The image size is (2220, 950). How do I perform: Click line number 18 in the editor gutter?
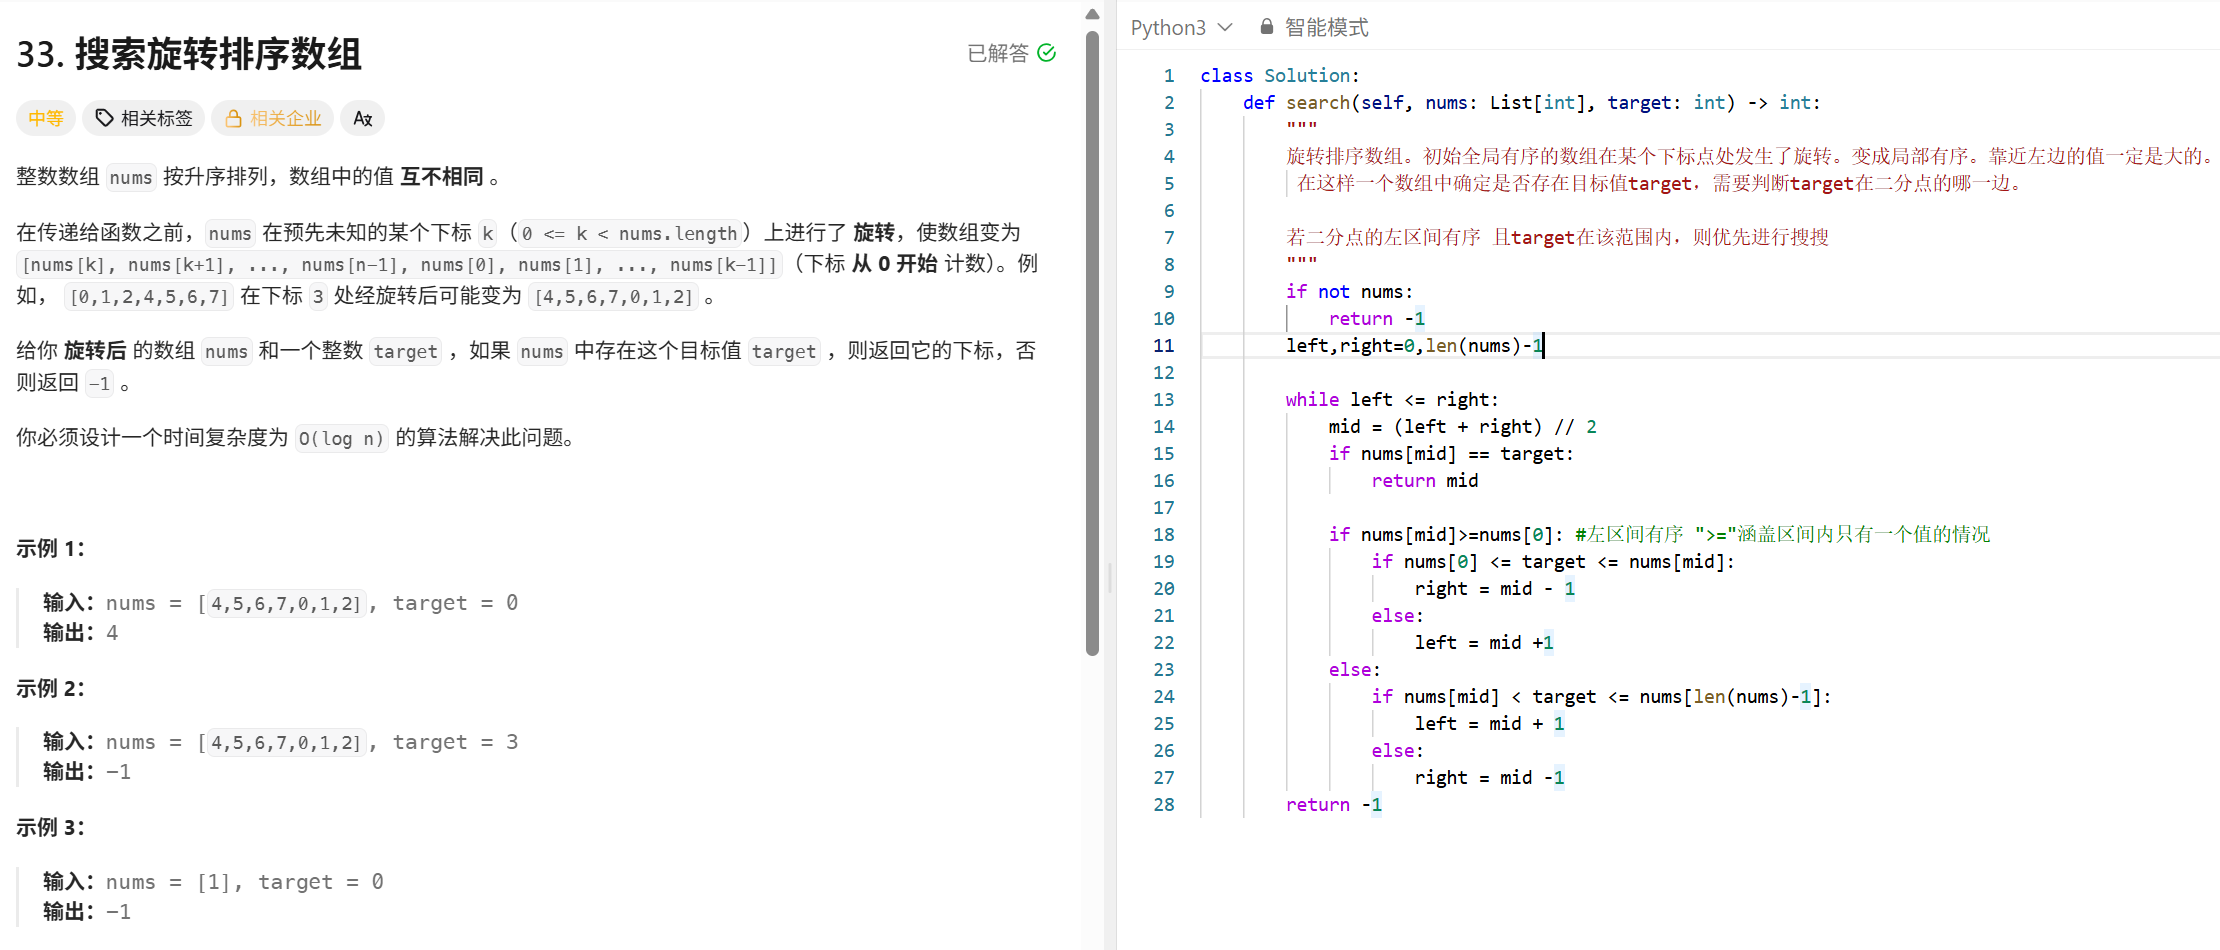[1163, 534]
